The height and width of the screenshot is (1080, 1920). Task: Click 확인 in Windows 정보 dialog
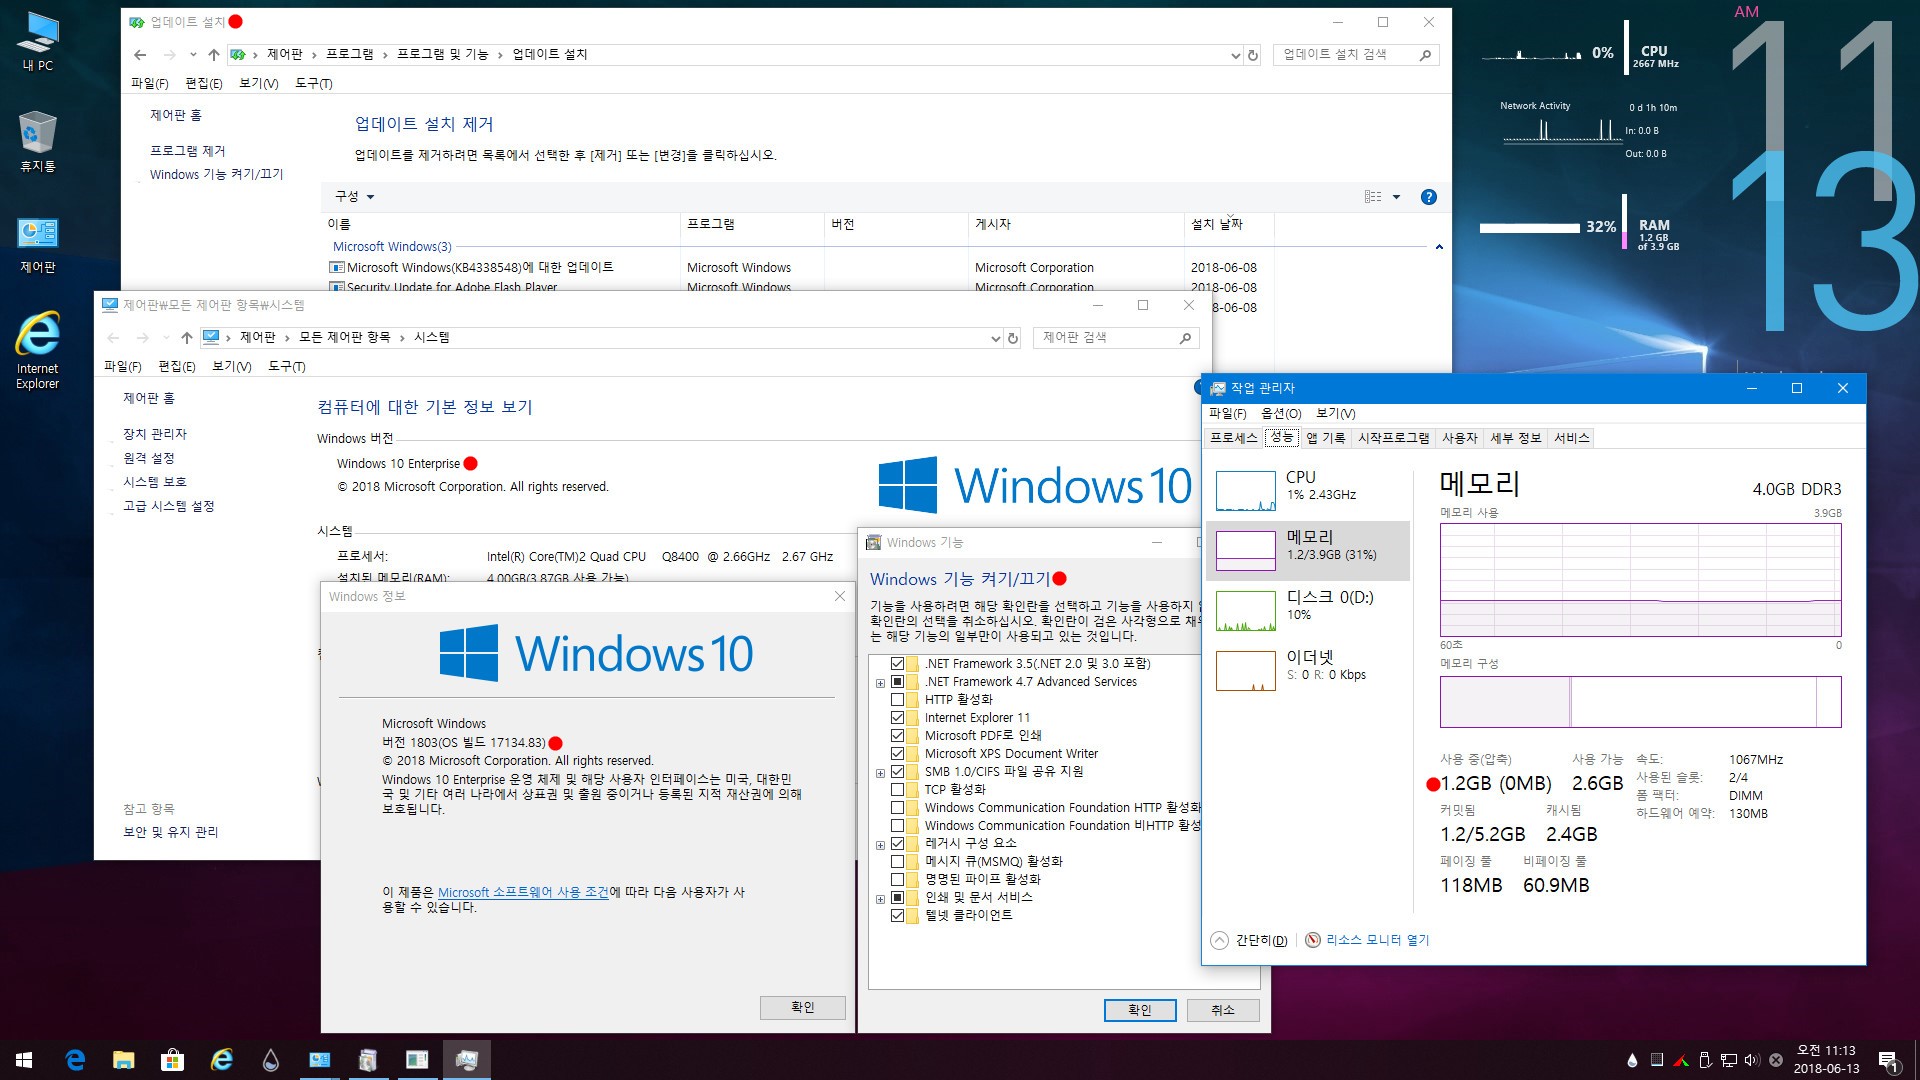pyautogui.click(x=803, y=1007)
